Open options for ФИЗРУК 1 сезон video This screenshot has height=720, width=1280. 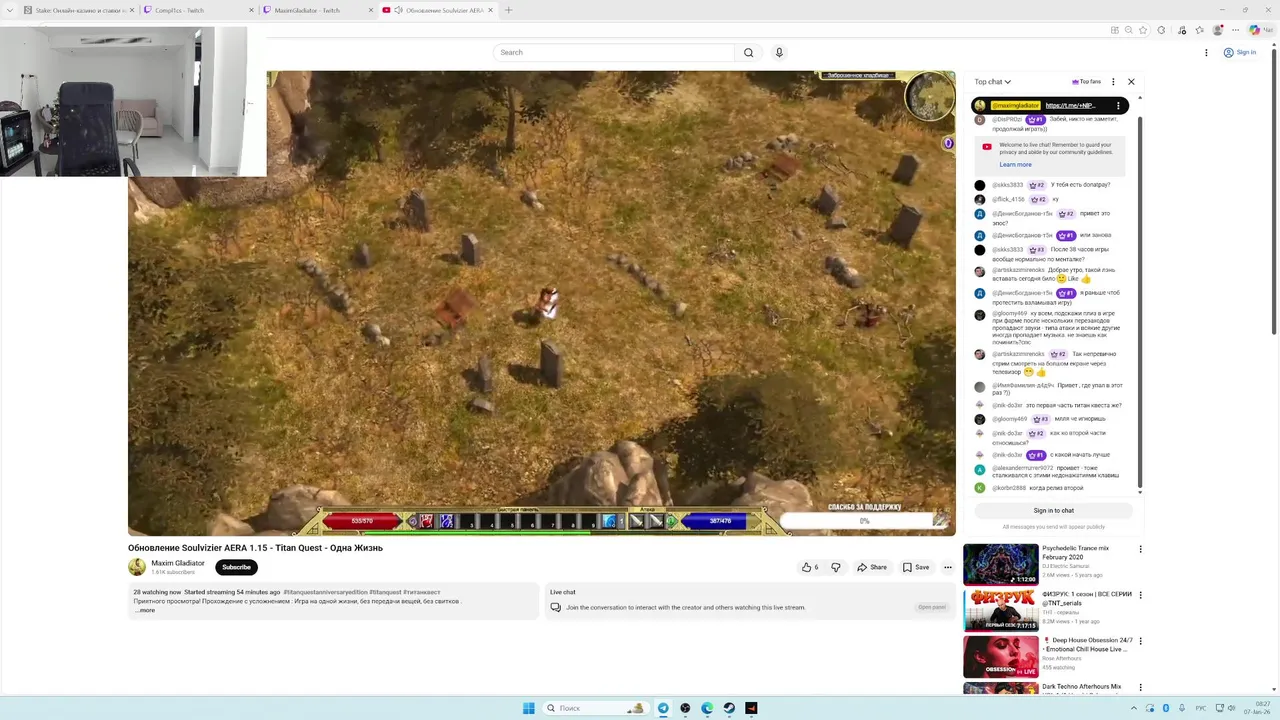click(1140, 595)
